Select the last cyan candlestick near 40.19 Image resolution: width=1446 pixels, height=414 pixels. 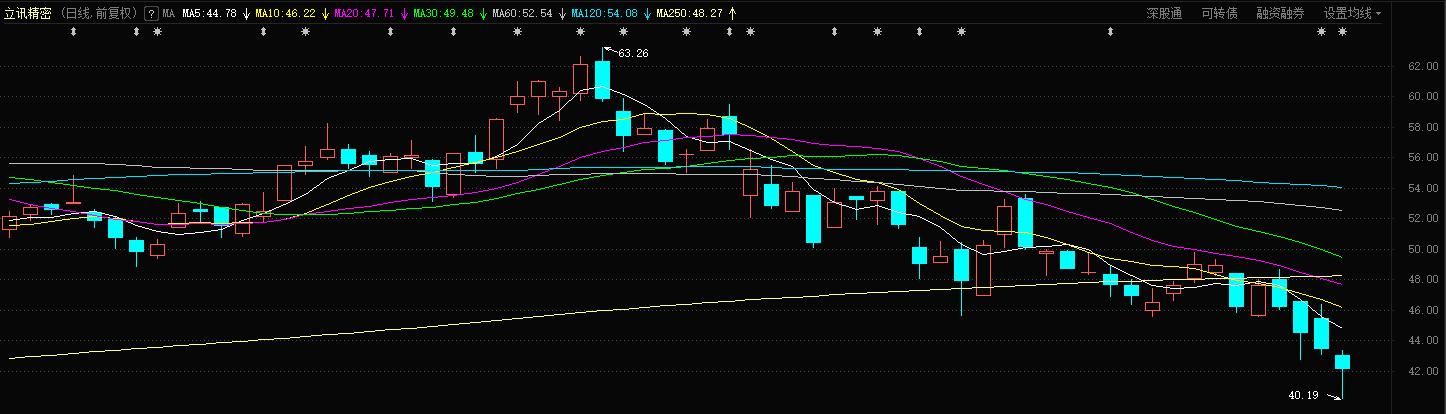pos(1342,362)
